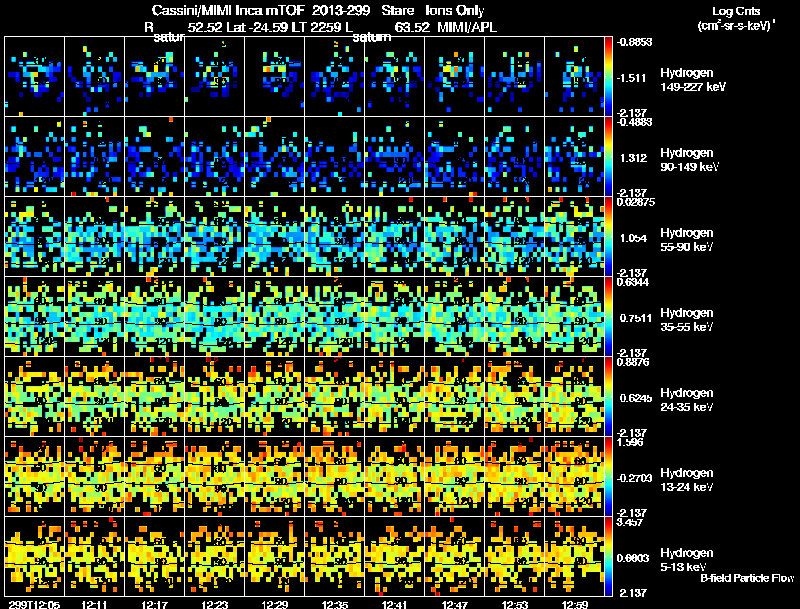Viewport: 800px width, 609px height.
Task: Select the Hydrogen 55-90 keV row label
Action: [x=687, y=240]
